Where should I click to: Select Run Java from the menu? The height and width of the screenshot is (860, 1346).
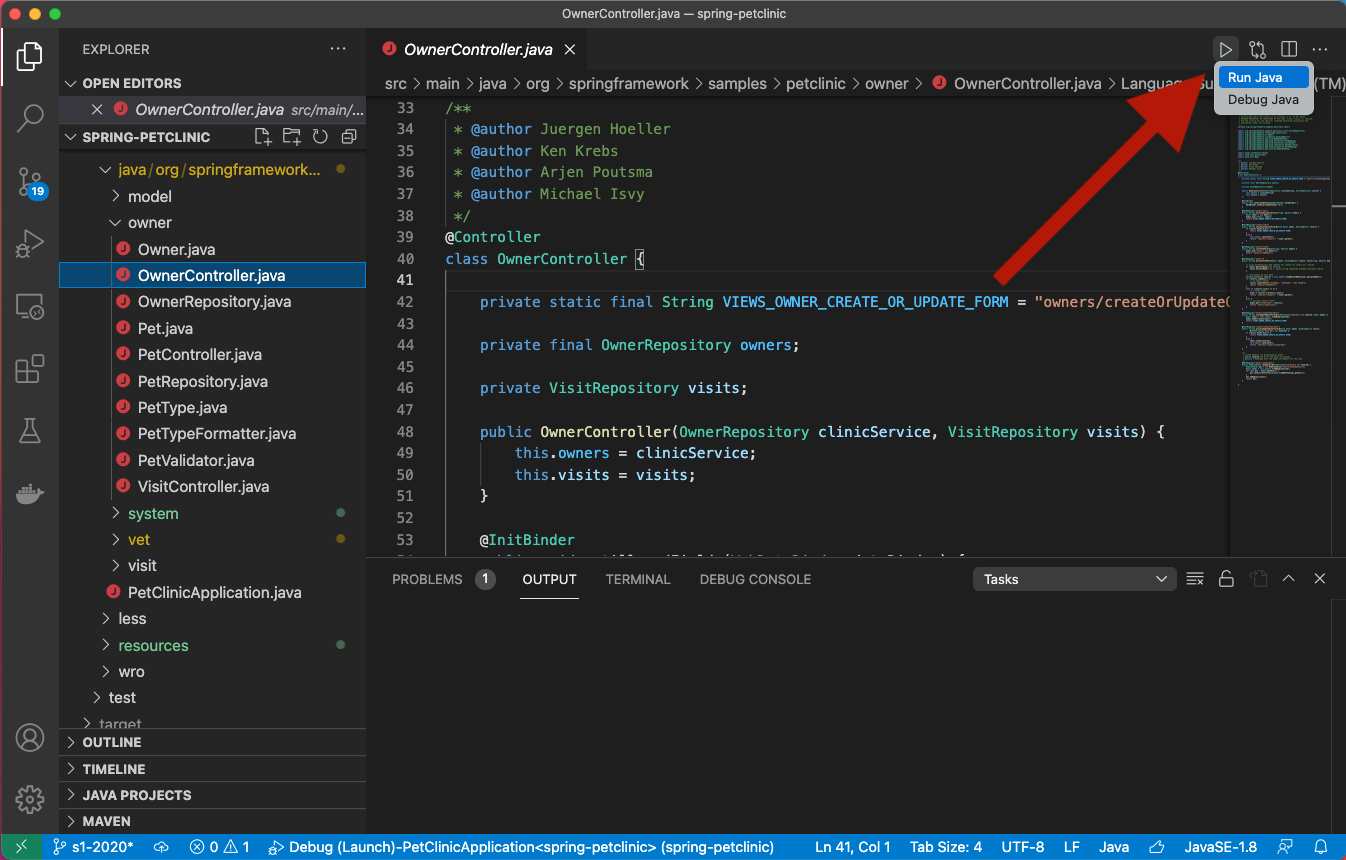(1263, 78)
